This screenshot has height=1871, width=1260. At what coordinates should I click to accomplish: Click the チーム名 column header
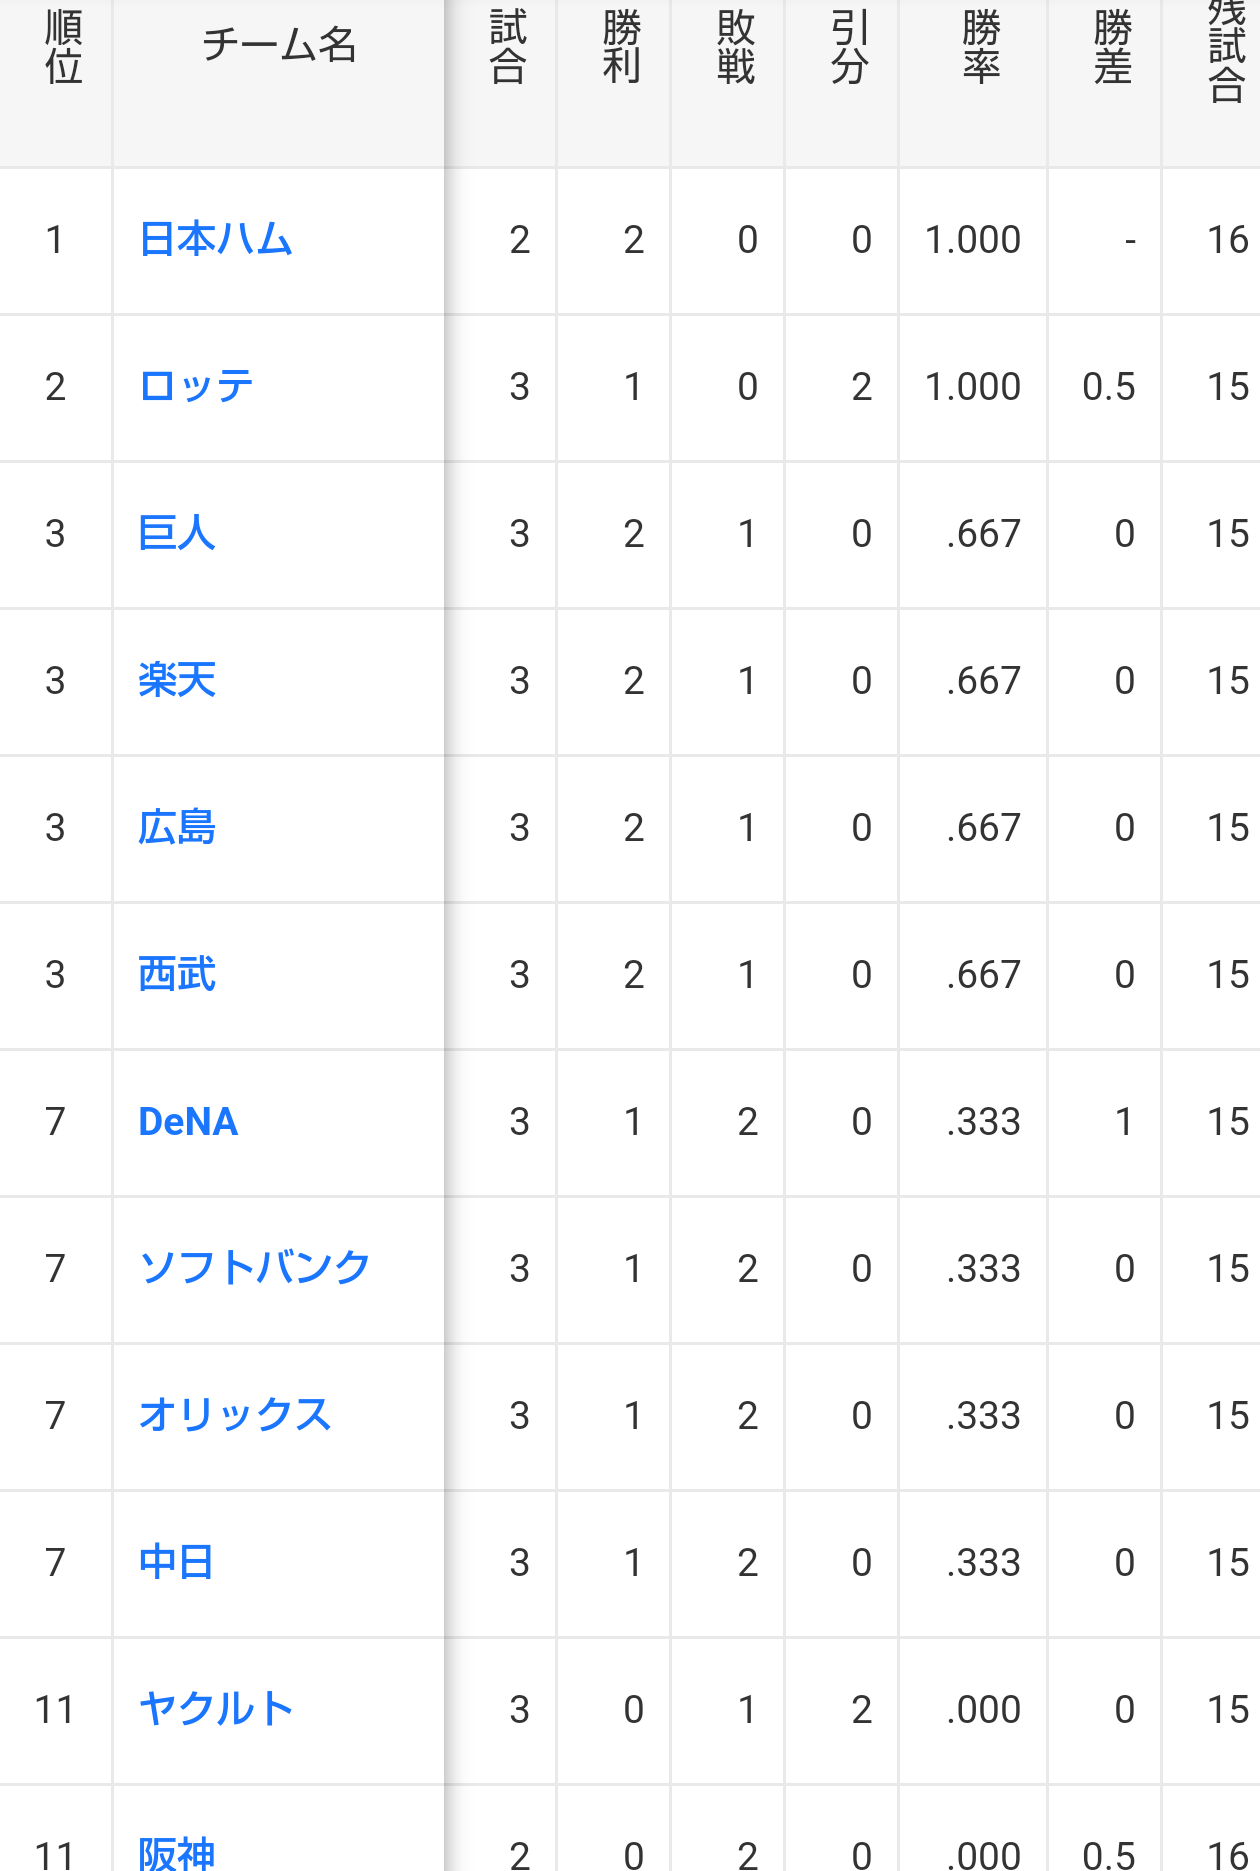click(279, 45)
